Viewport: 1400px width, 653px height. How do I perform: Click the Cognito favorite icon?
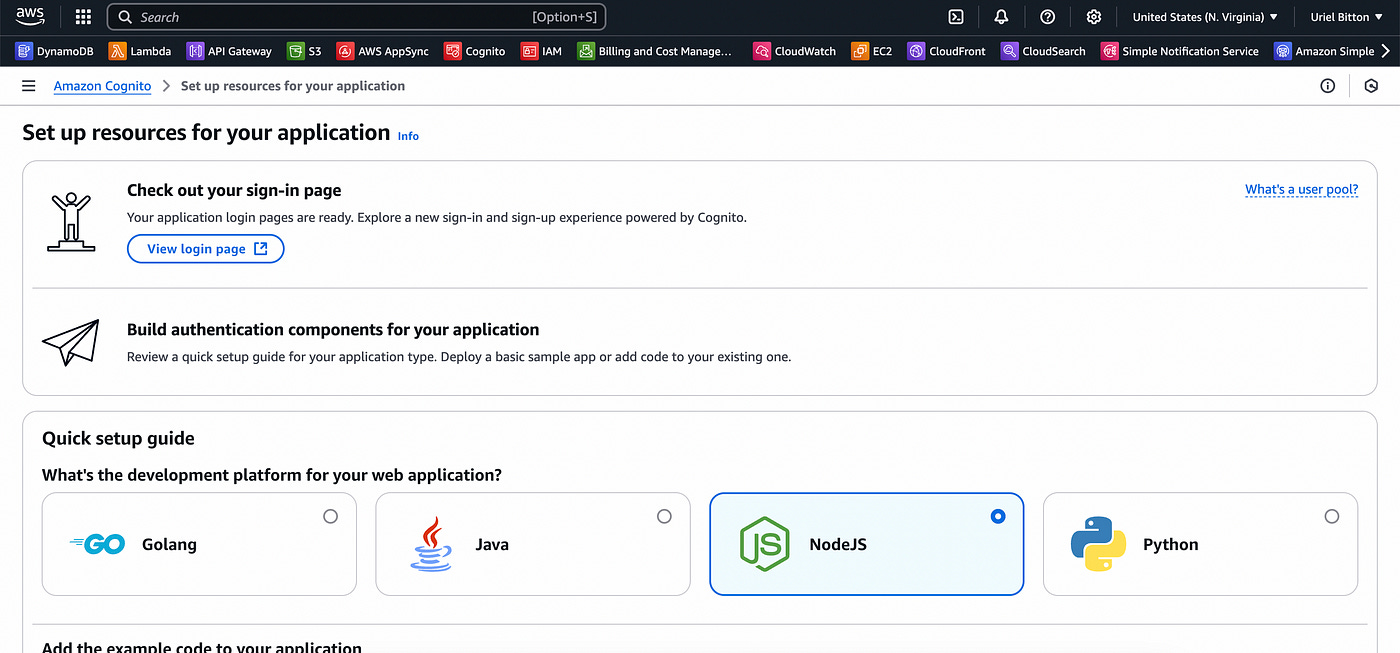pyautogui.click(x=453, y=51)
